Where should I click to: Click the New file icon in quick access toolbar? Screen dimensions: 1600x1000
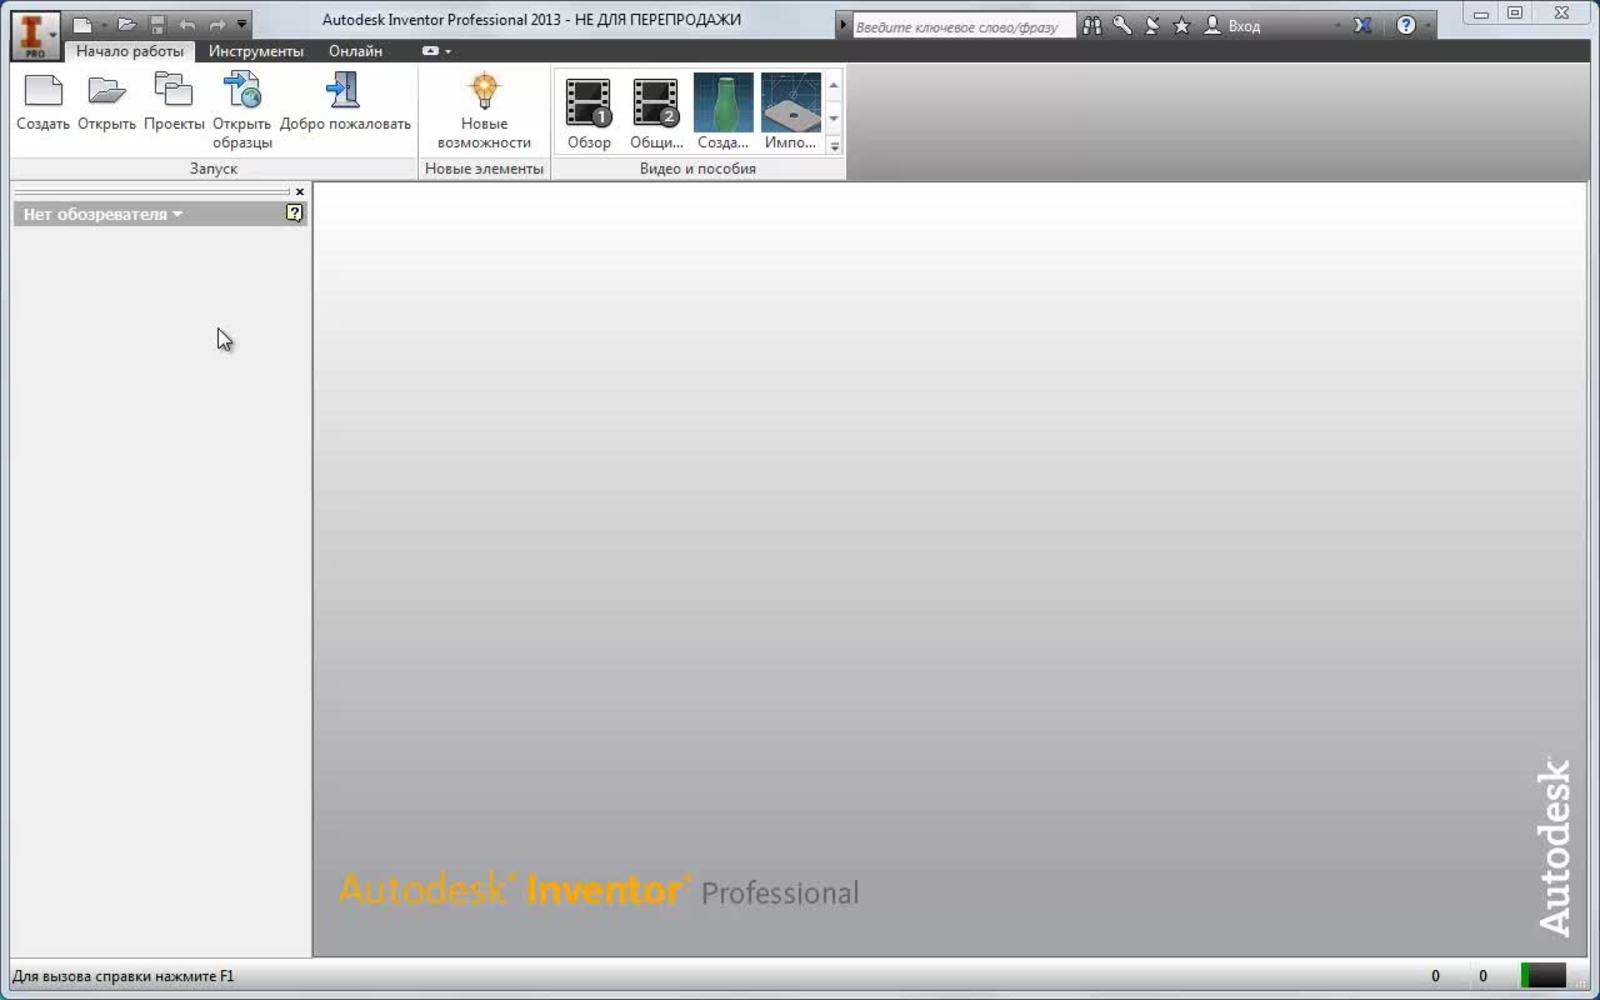(x=83, y=25)
